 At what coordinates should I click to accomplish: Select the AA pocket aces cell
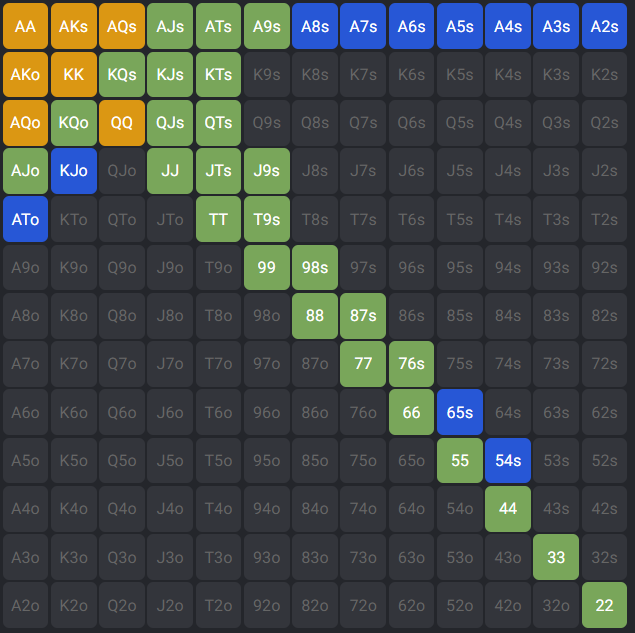[26, 27]
